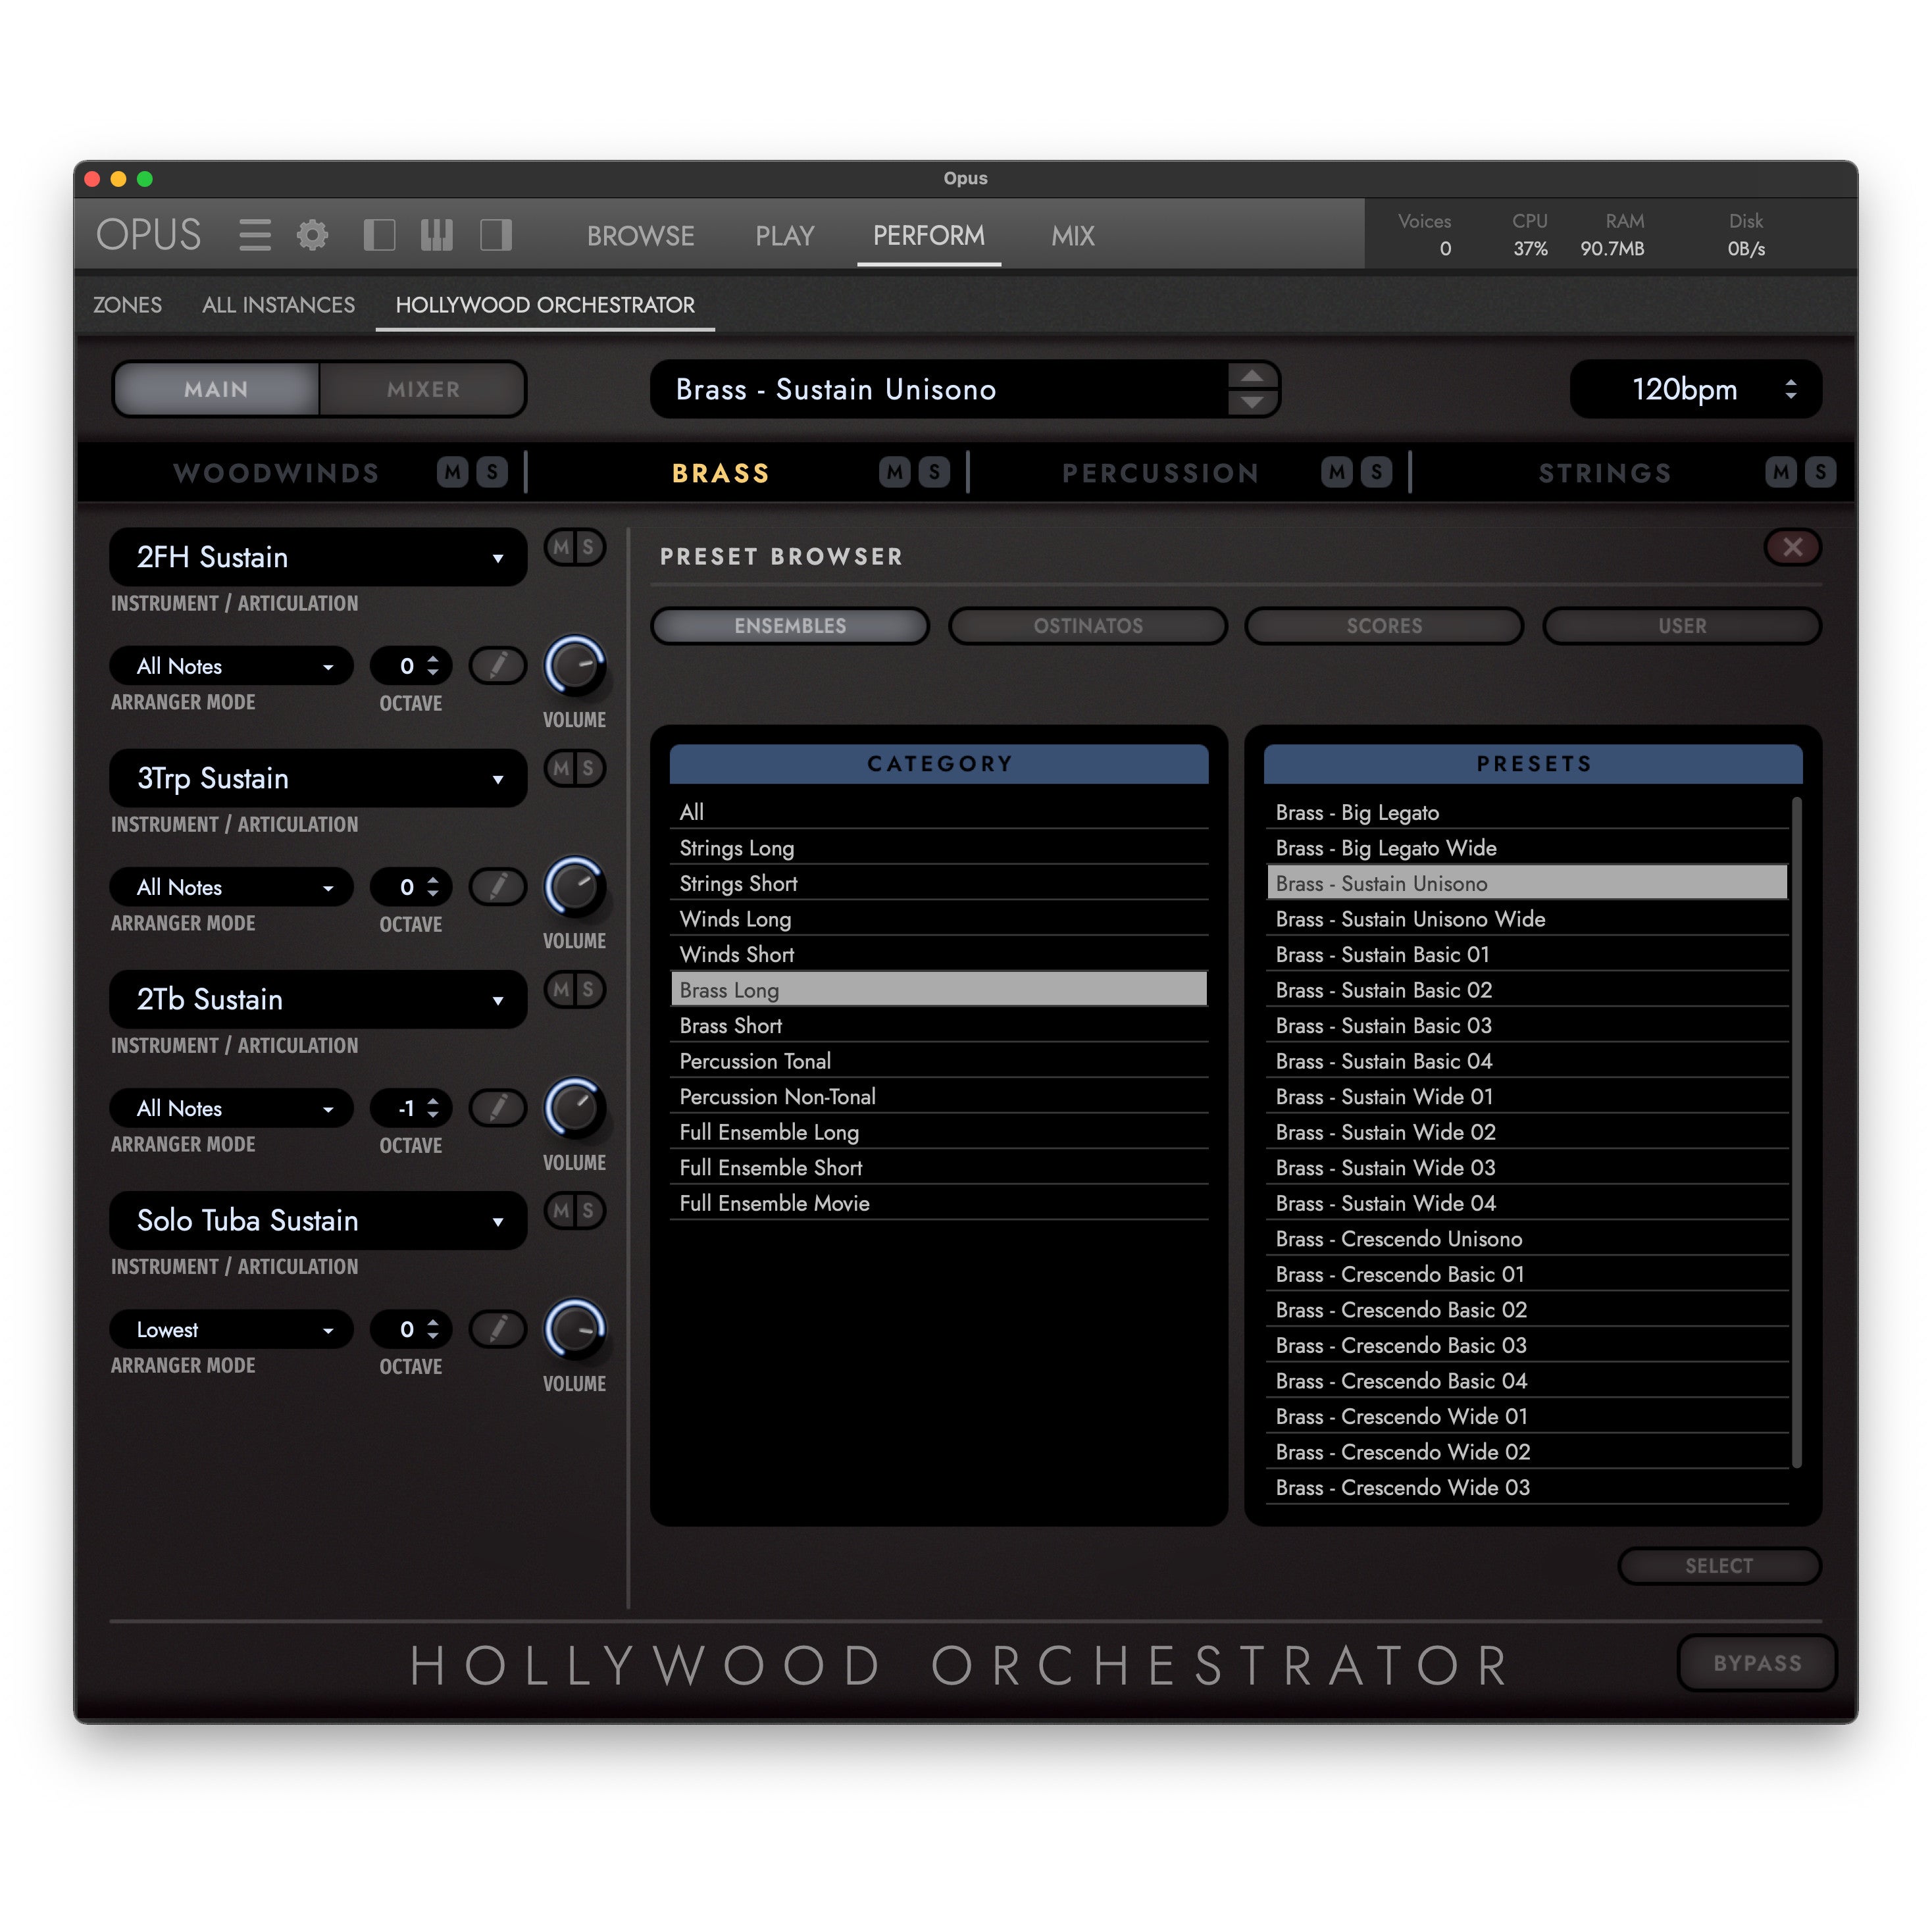
Task: Mute the Brass section
Action: pyautogui.click(x=895, y=472)
